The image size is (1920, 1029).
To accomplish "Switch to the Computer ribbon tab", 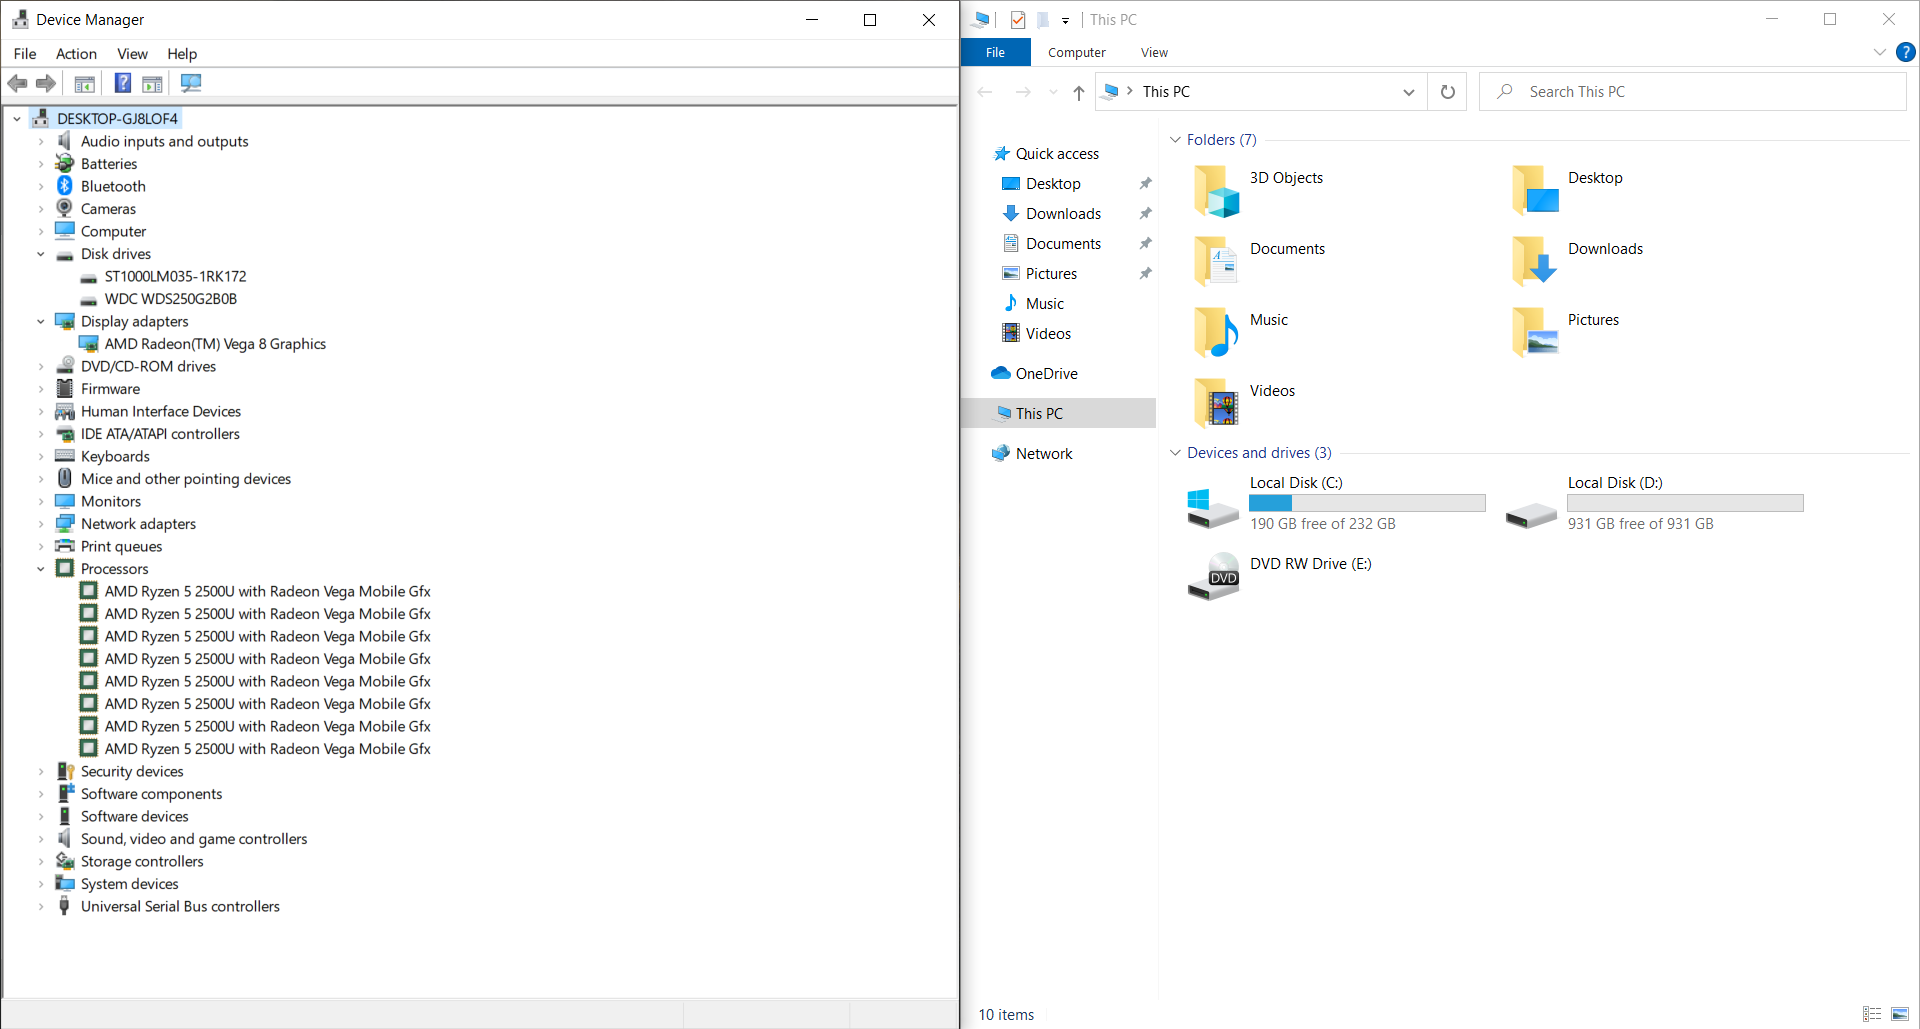I will coord(1076,52).
